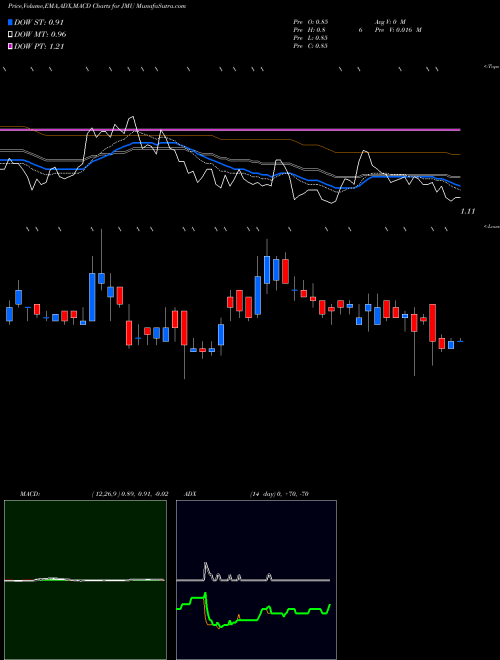The width and height of the screenshot is (500, 660).
Task: Open the dark blue ADX indicator chart panel
Action: click(x=256, y=580)
